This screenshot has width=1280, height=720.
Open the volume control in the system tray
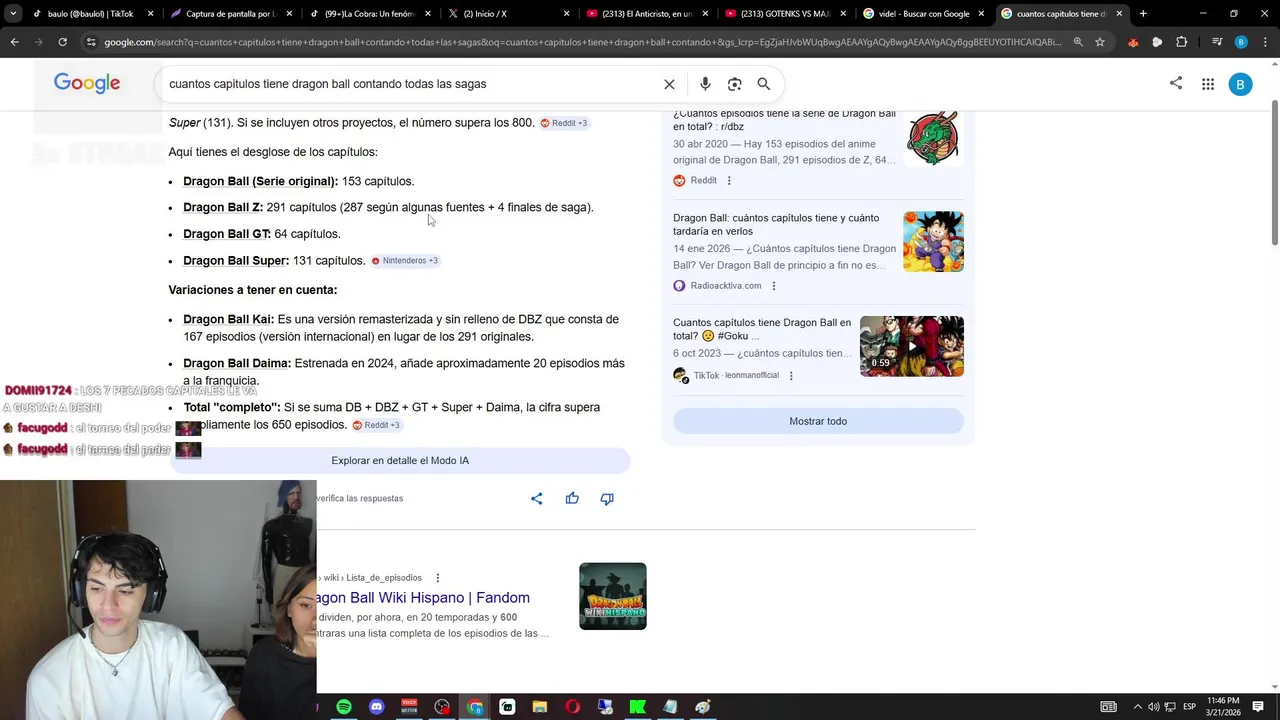1154,707
